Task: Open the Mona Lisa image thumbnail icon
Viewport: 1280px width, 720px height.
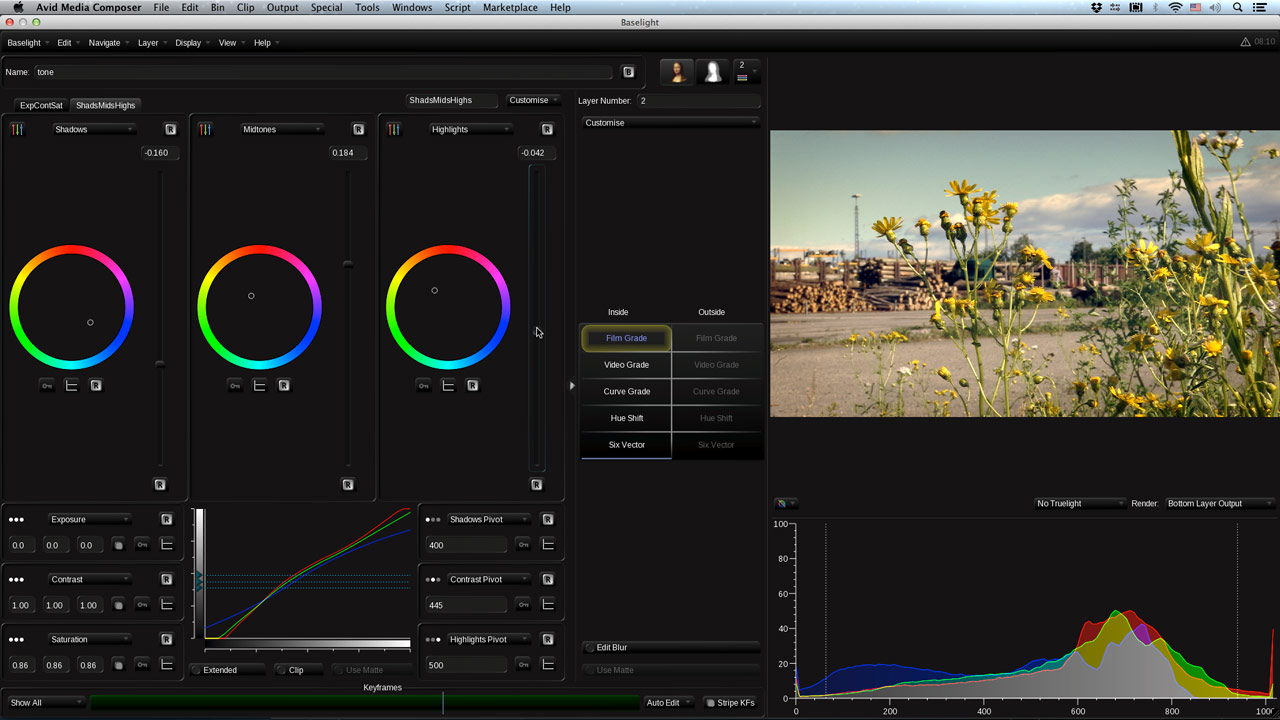Action: [x=677, y=72]
